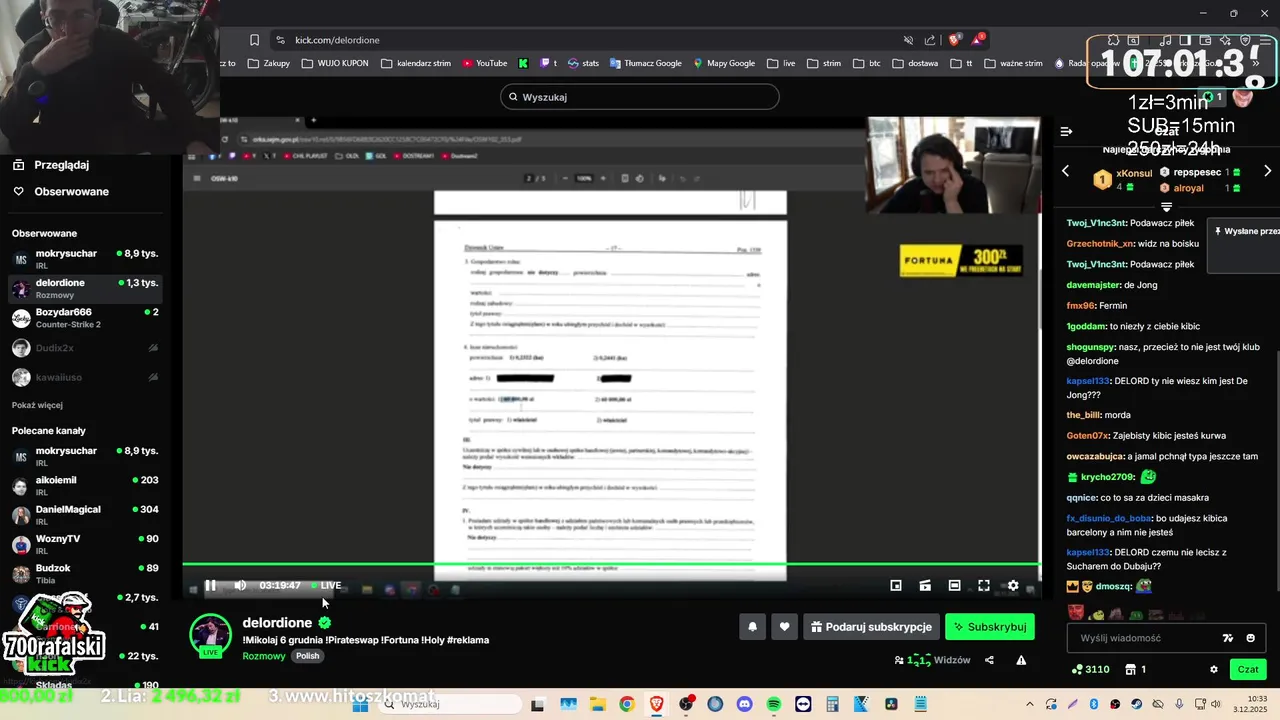Share the stream via share icon
1280x720 pixels.
click(989, 660)
